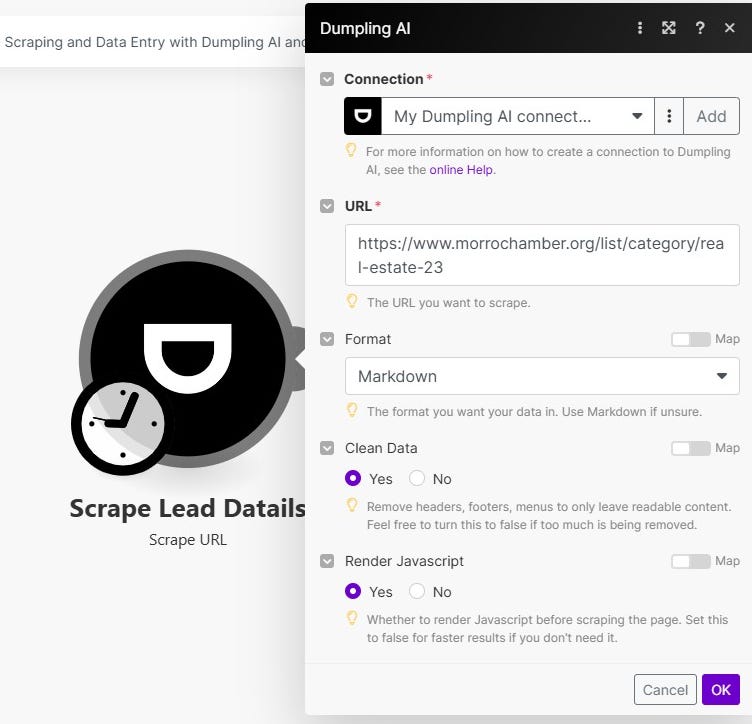Image resolution: width=752 pixels, height=724 pixels.
Task: Select Yes for Clean Data
Action: coord(353,478)
